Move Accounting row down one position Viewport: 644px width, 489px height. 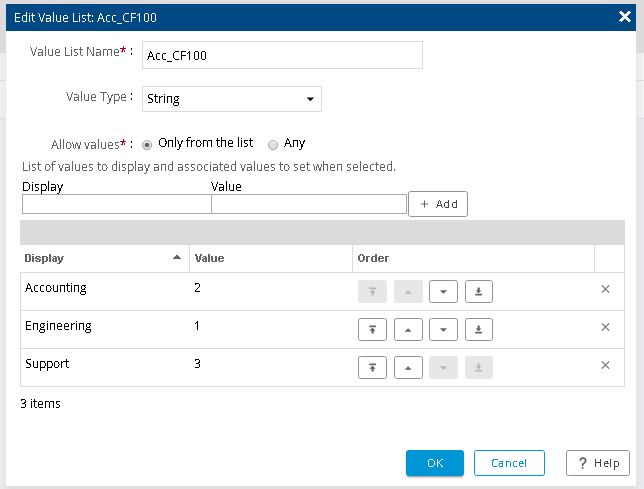pyautogui.click(x=443, y=291)
